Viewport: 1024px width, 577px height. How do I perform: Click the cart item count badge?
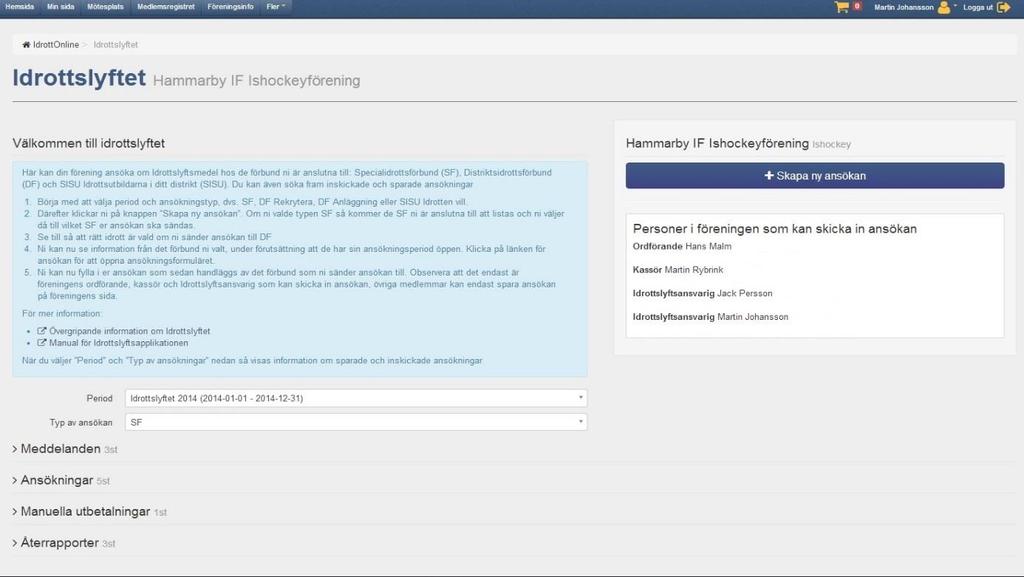coord(857,6)
